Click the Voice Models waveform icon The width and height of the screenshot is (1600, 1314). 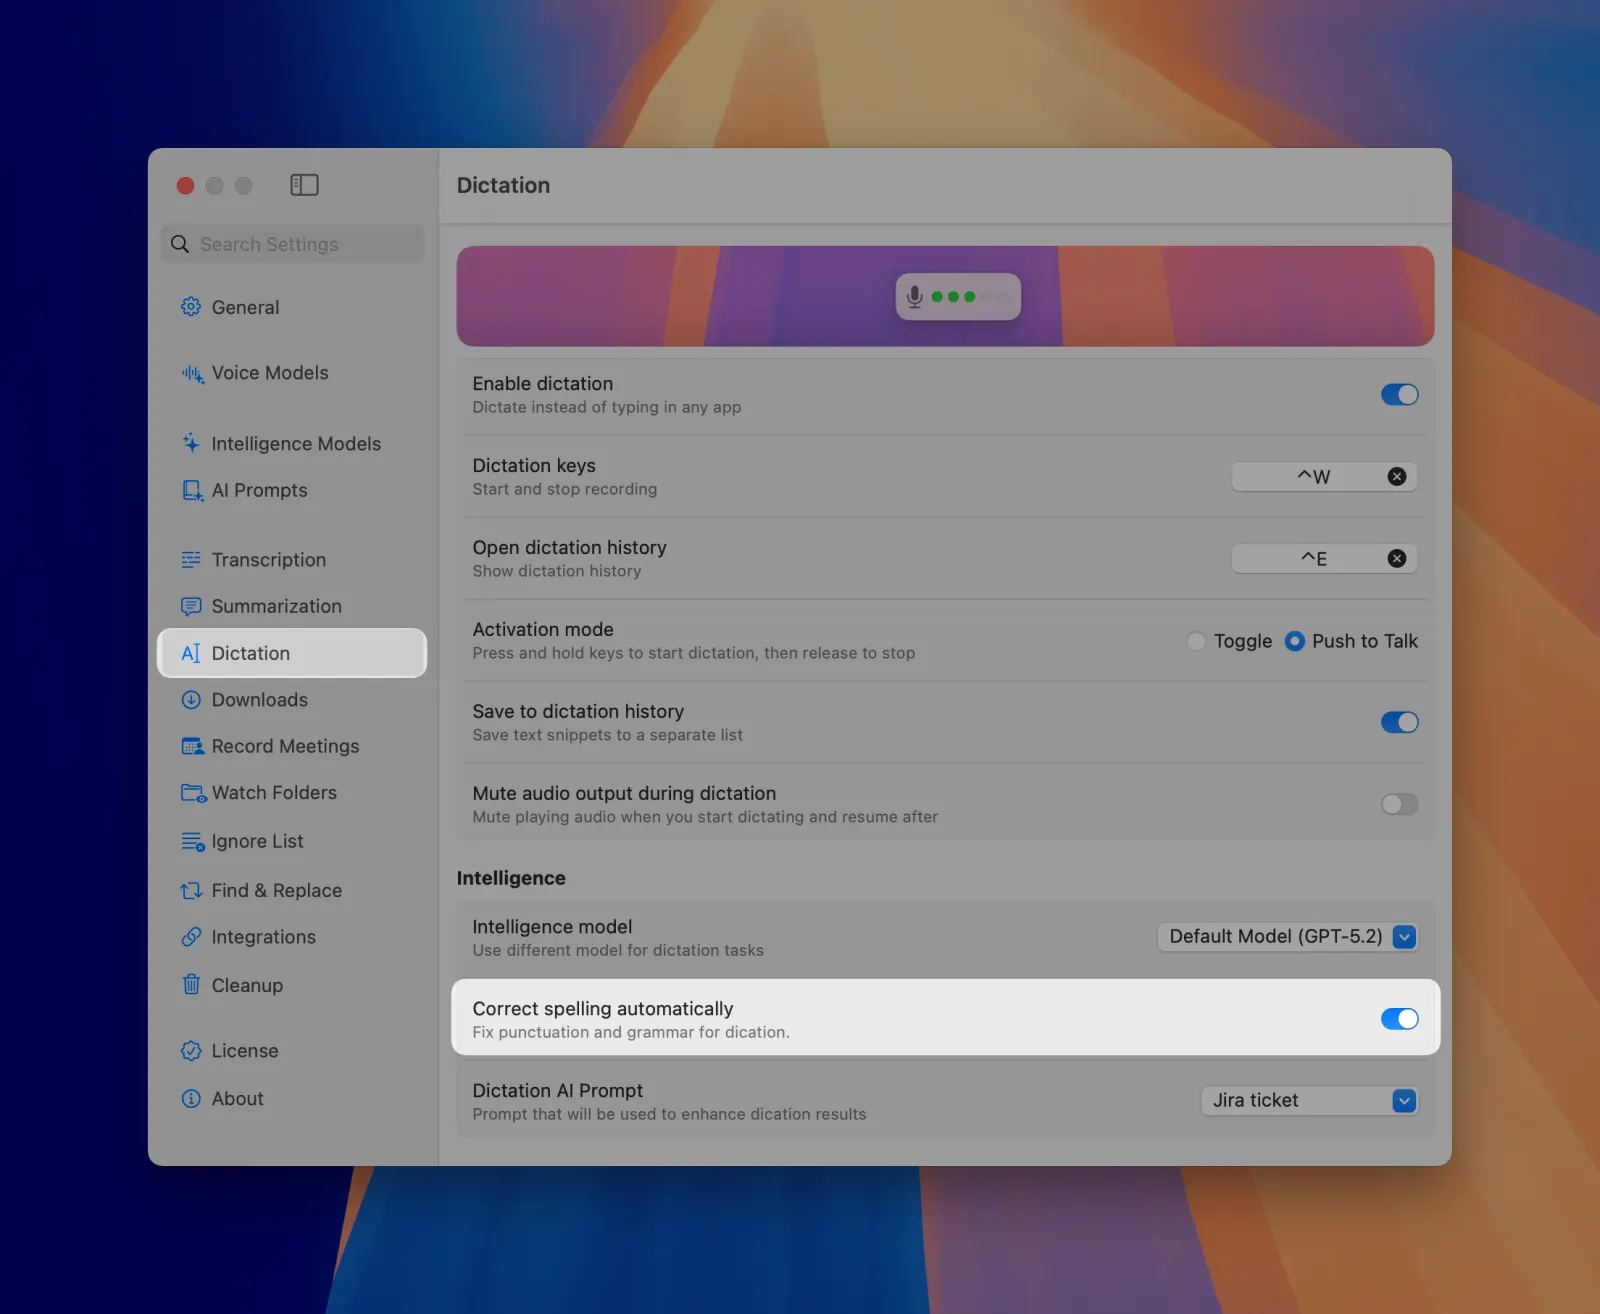click(x=191, y=373)
